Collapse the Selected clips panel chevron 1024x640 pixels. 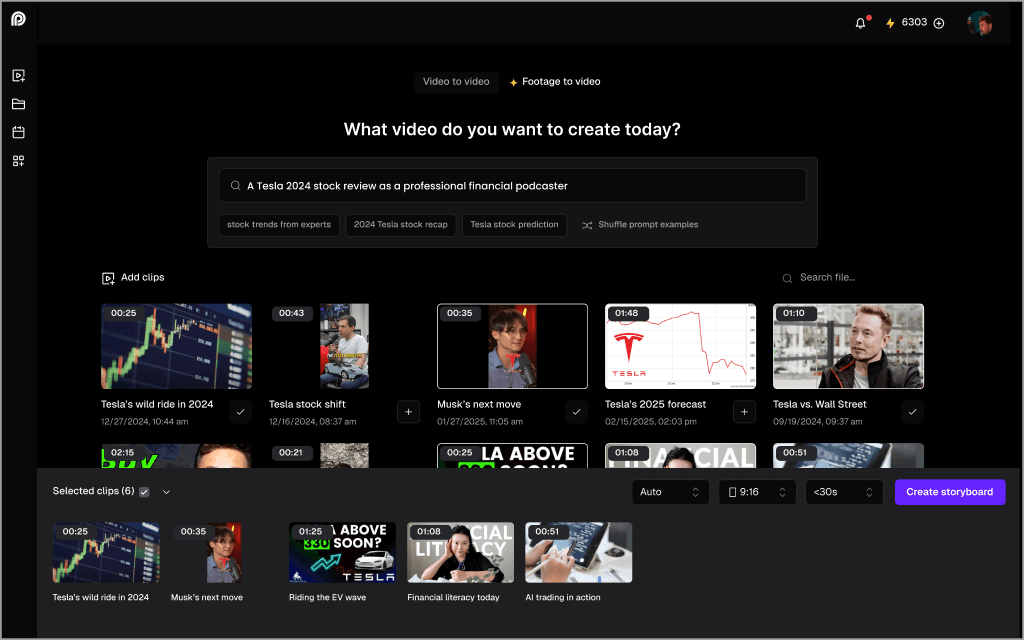click(166, 492)
